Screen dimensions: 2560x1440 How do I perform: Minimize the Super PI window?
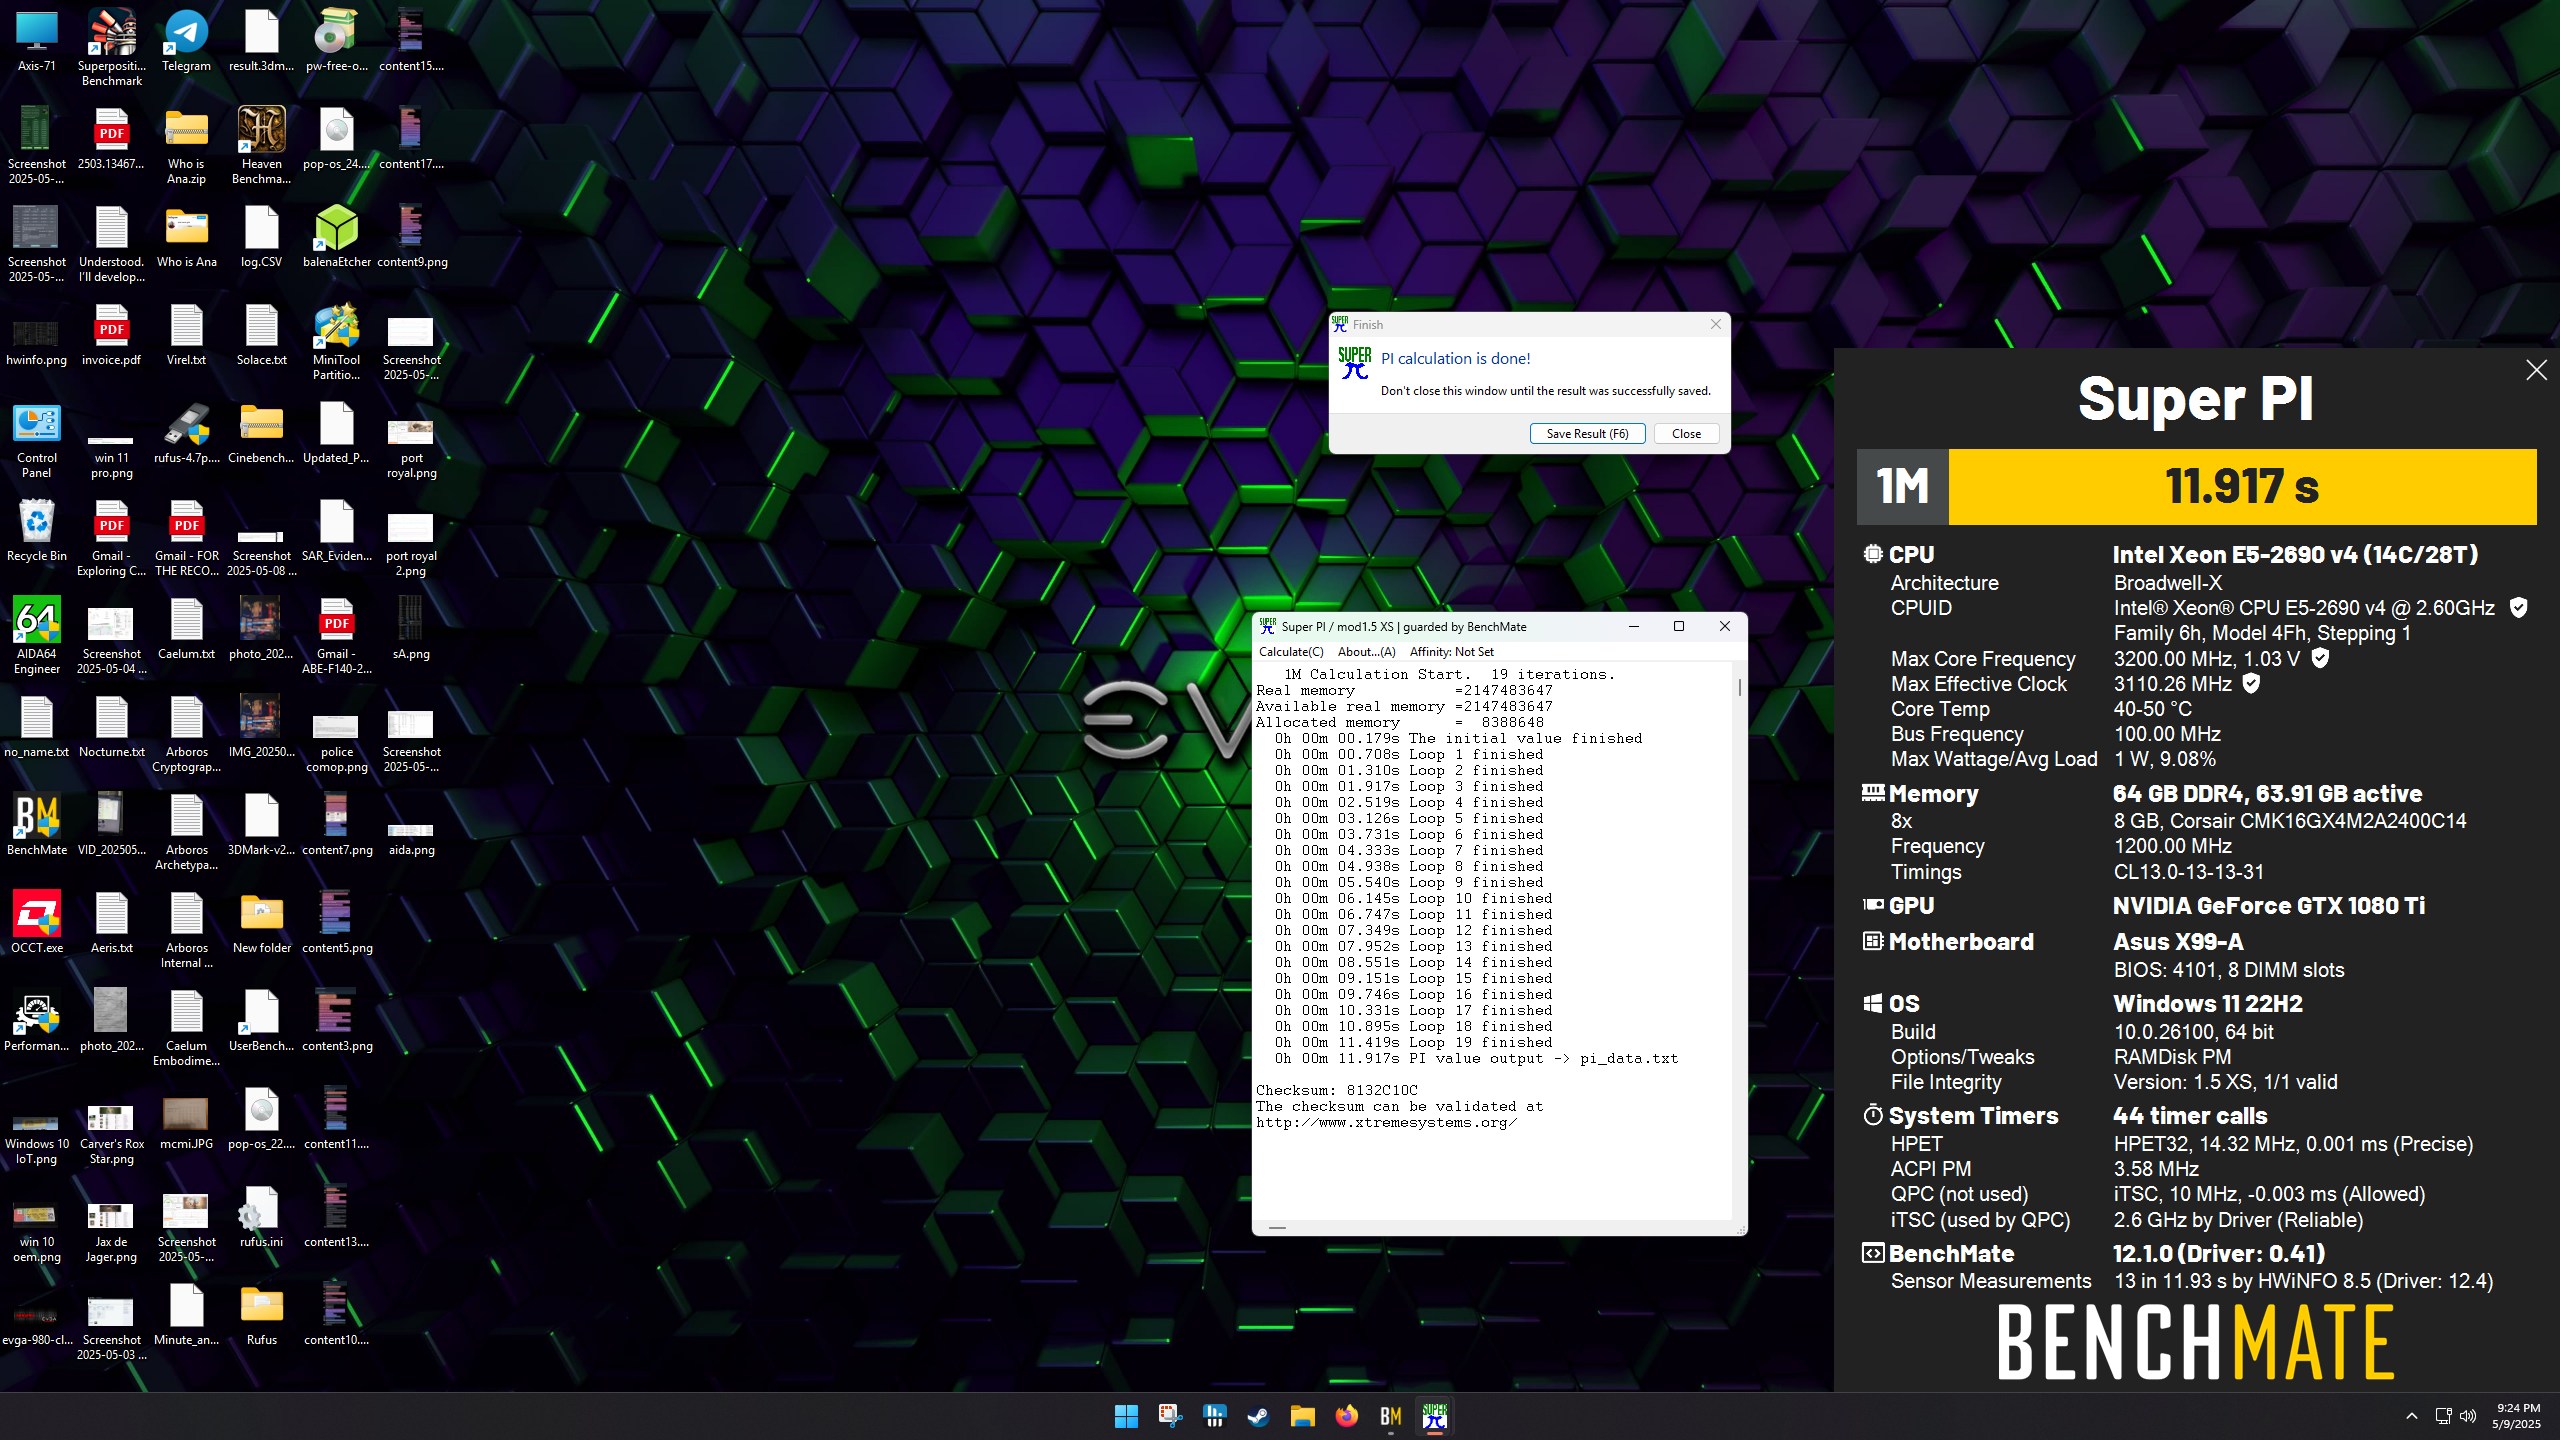[x=1634, y=627]
